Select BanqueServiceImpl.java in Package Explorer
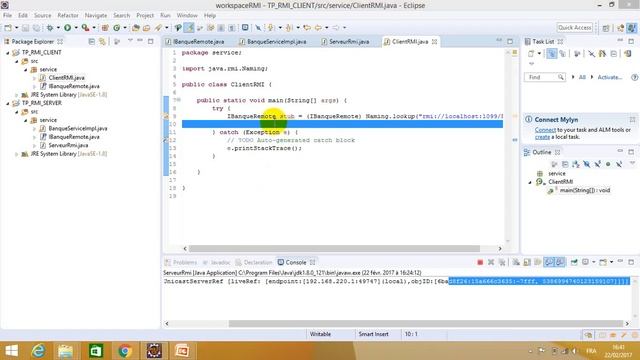 (x=78, y=129)
